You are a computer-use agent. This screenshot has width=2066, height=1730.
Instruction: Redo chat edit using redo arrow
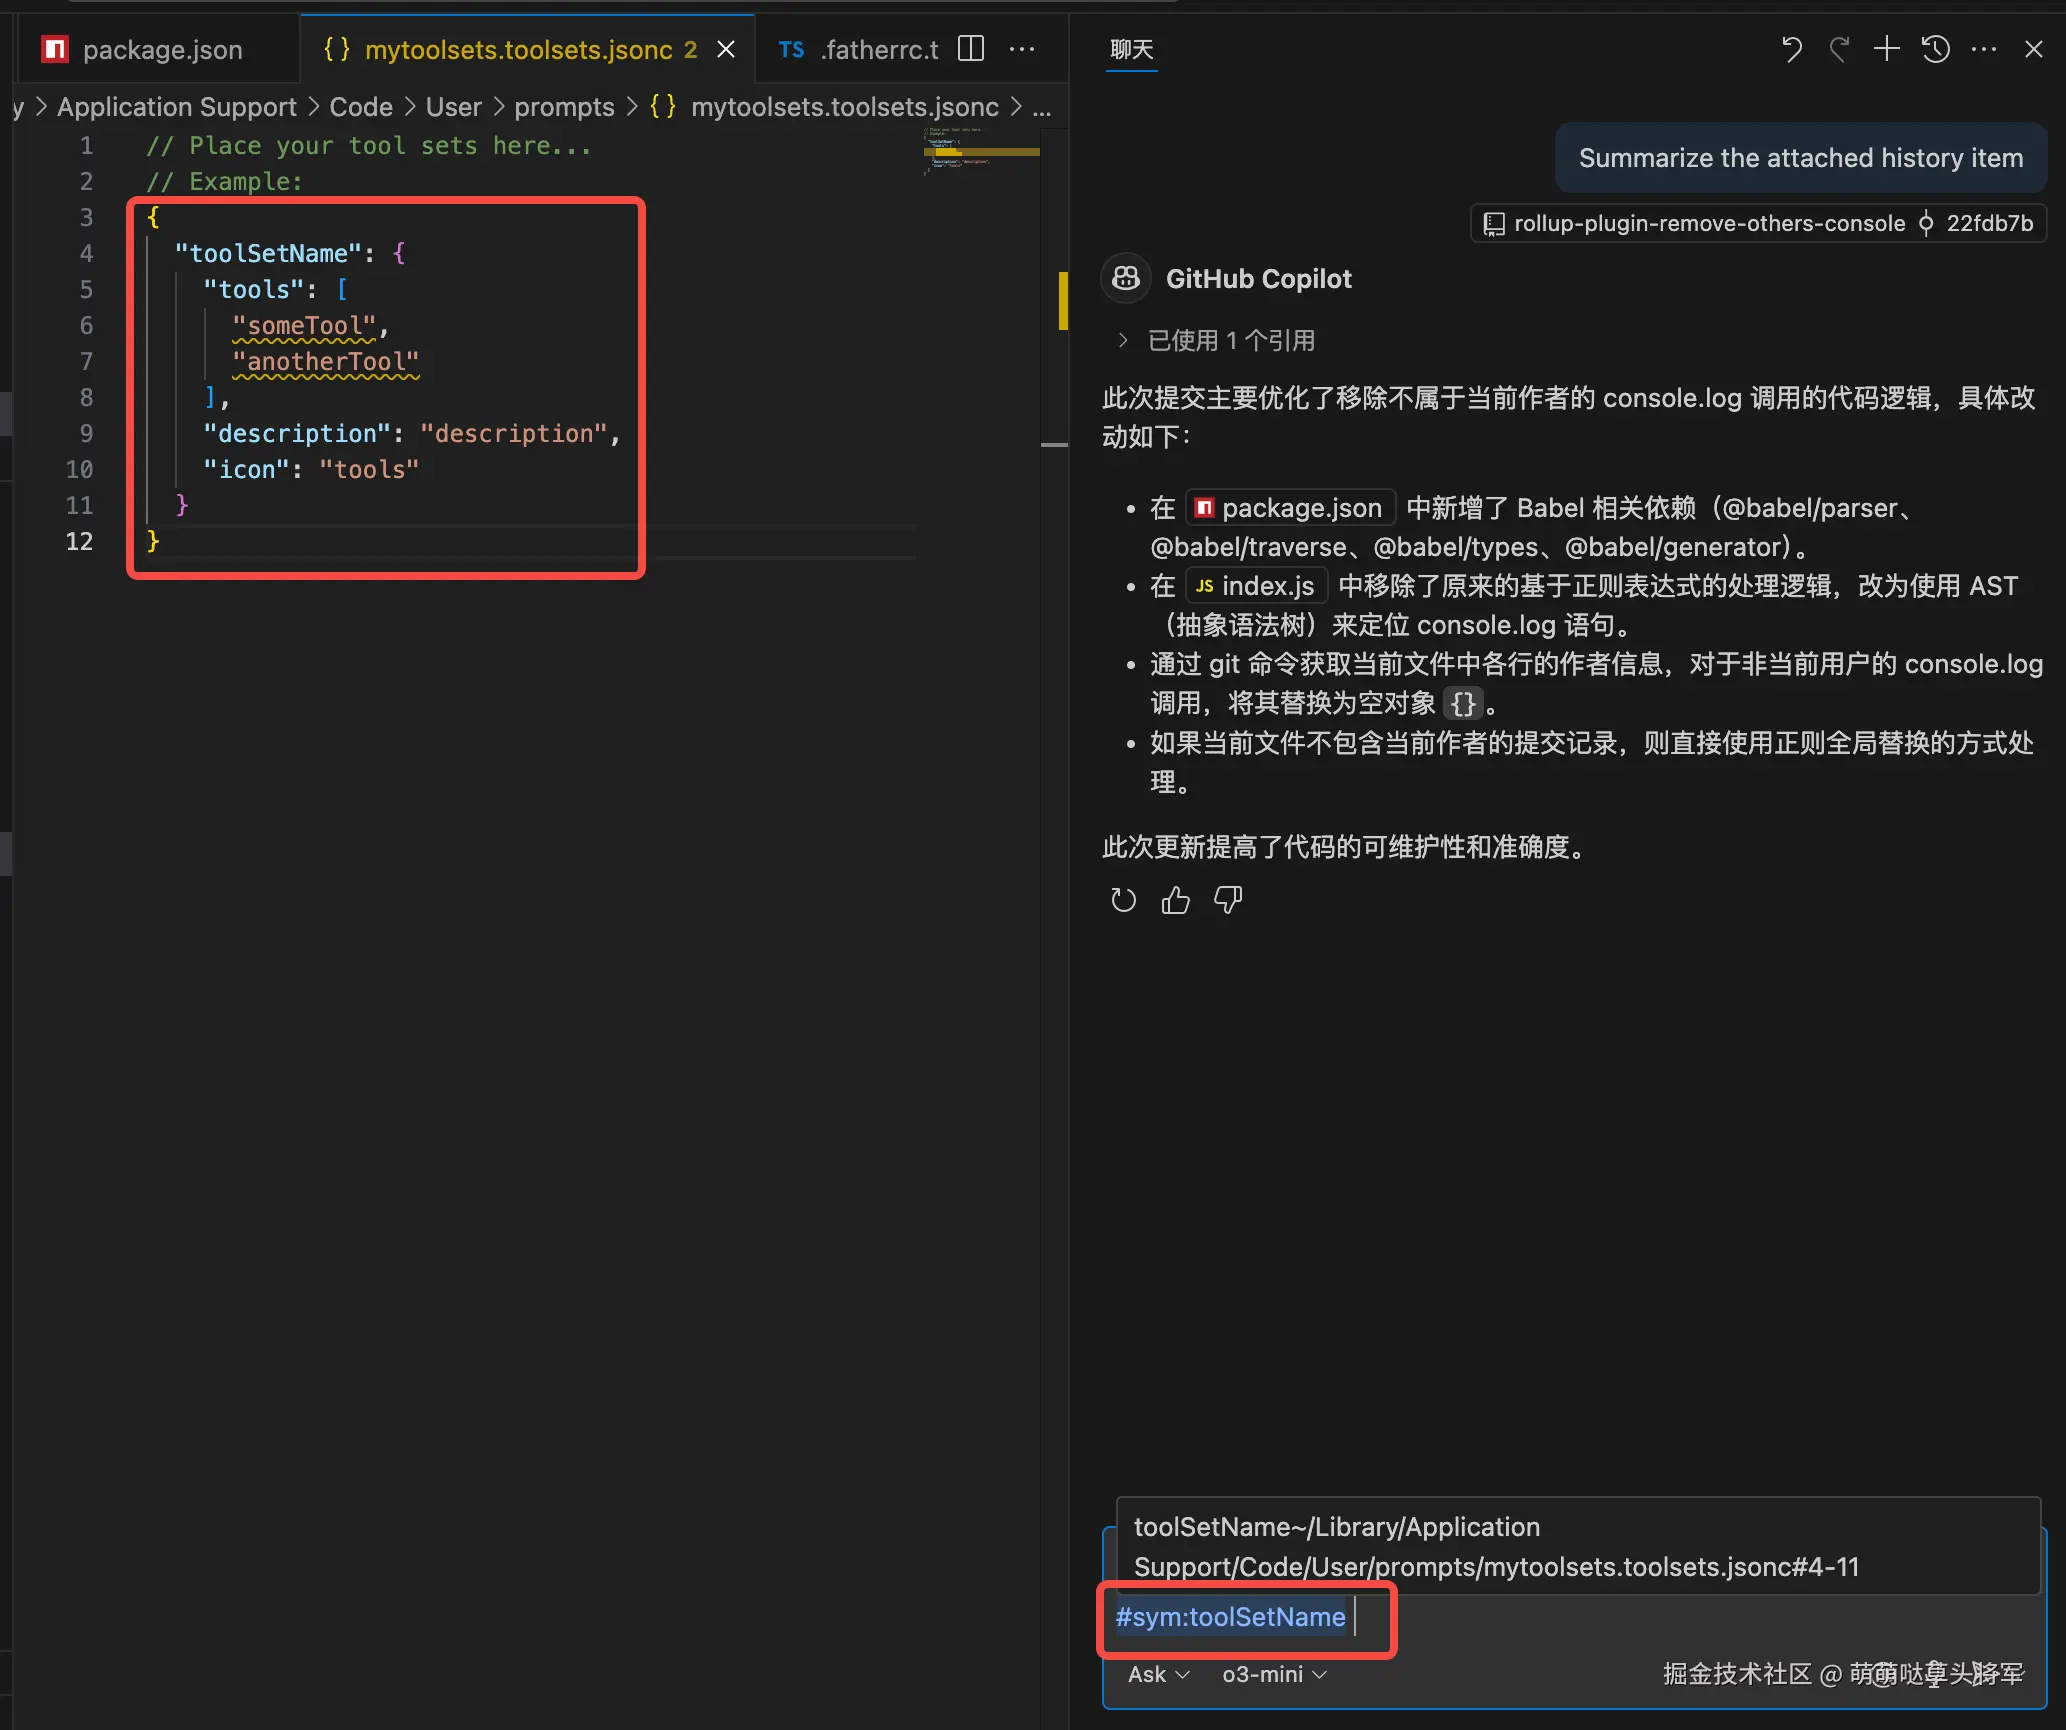[x=1839, y=49]
